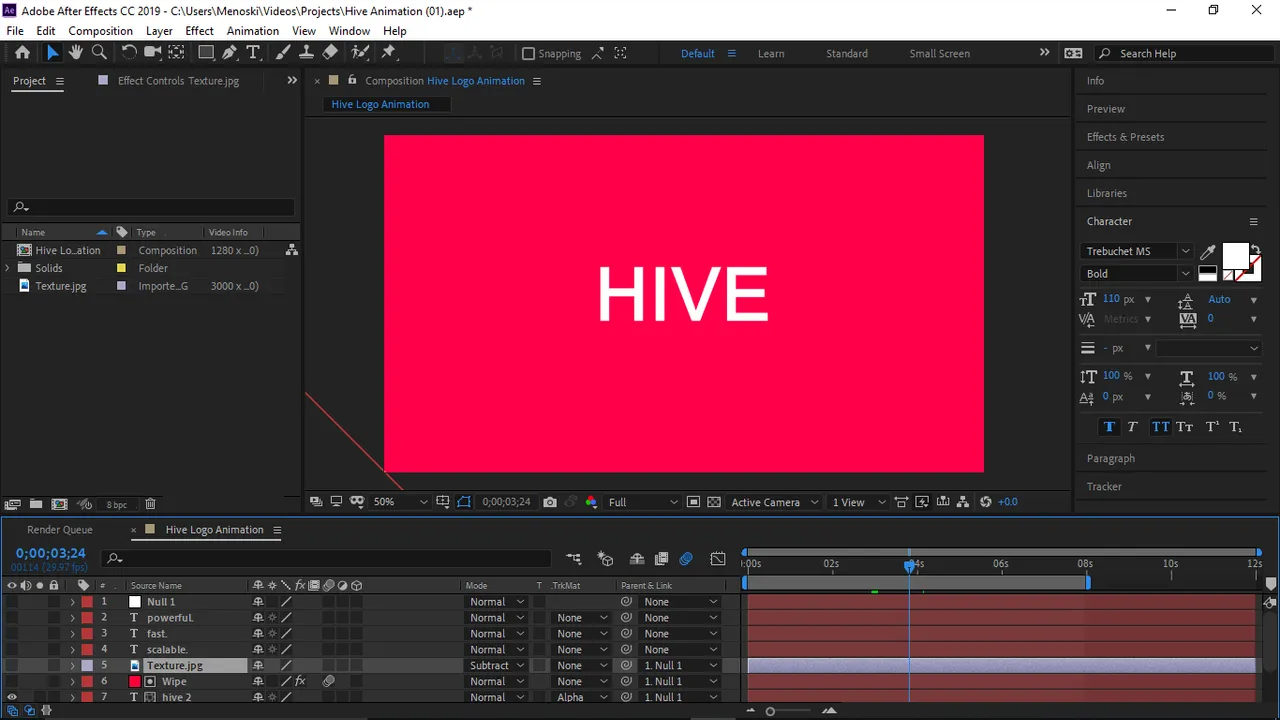Open the Trebuchet MS font dropdown

pos(1136,251)
